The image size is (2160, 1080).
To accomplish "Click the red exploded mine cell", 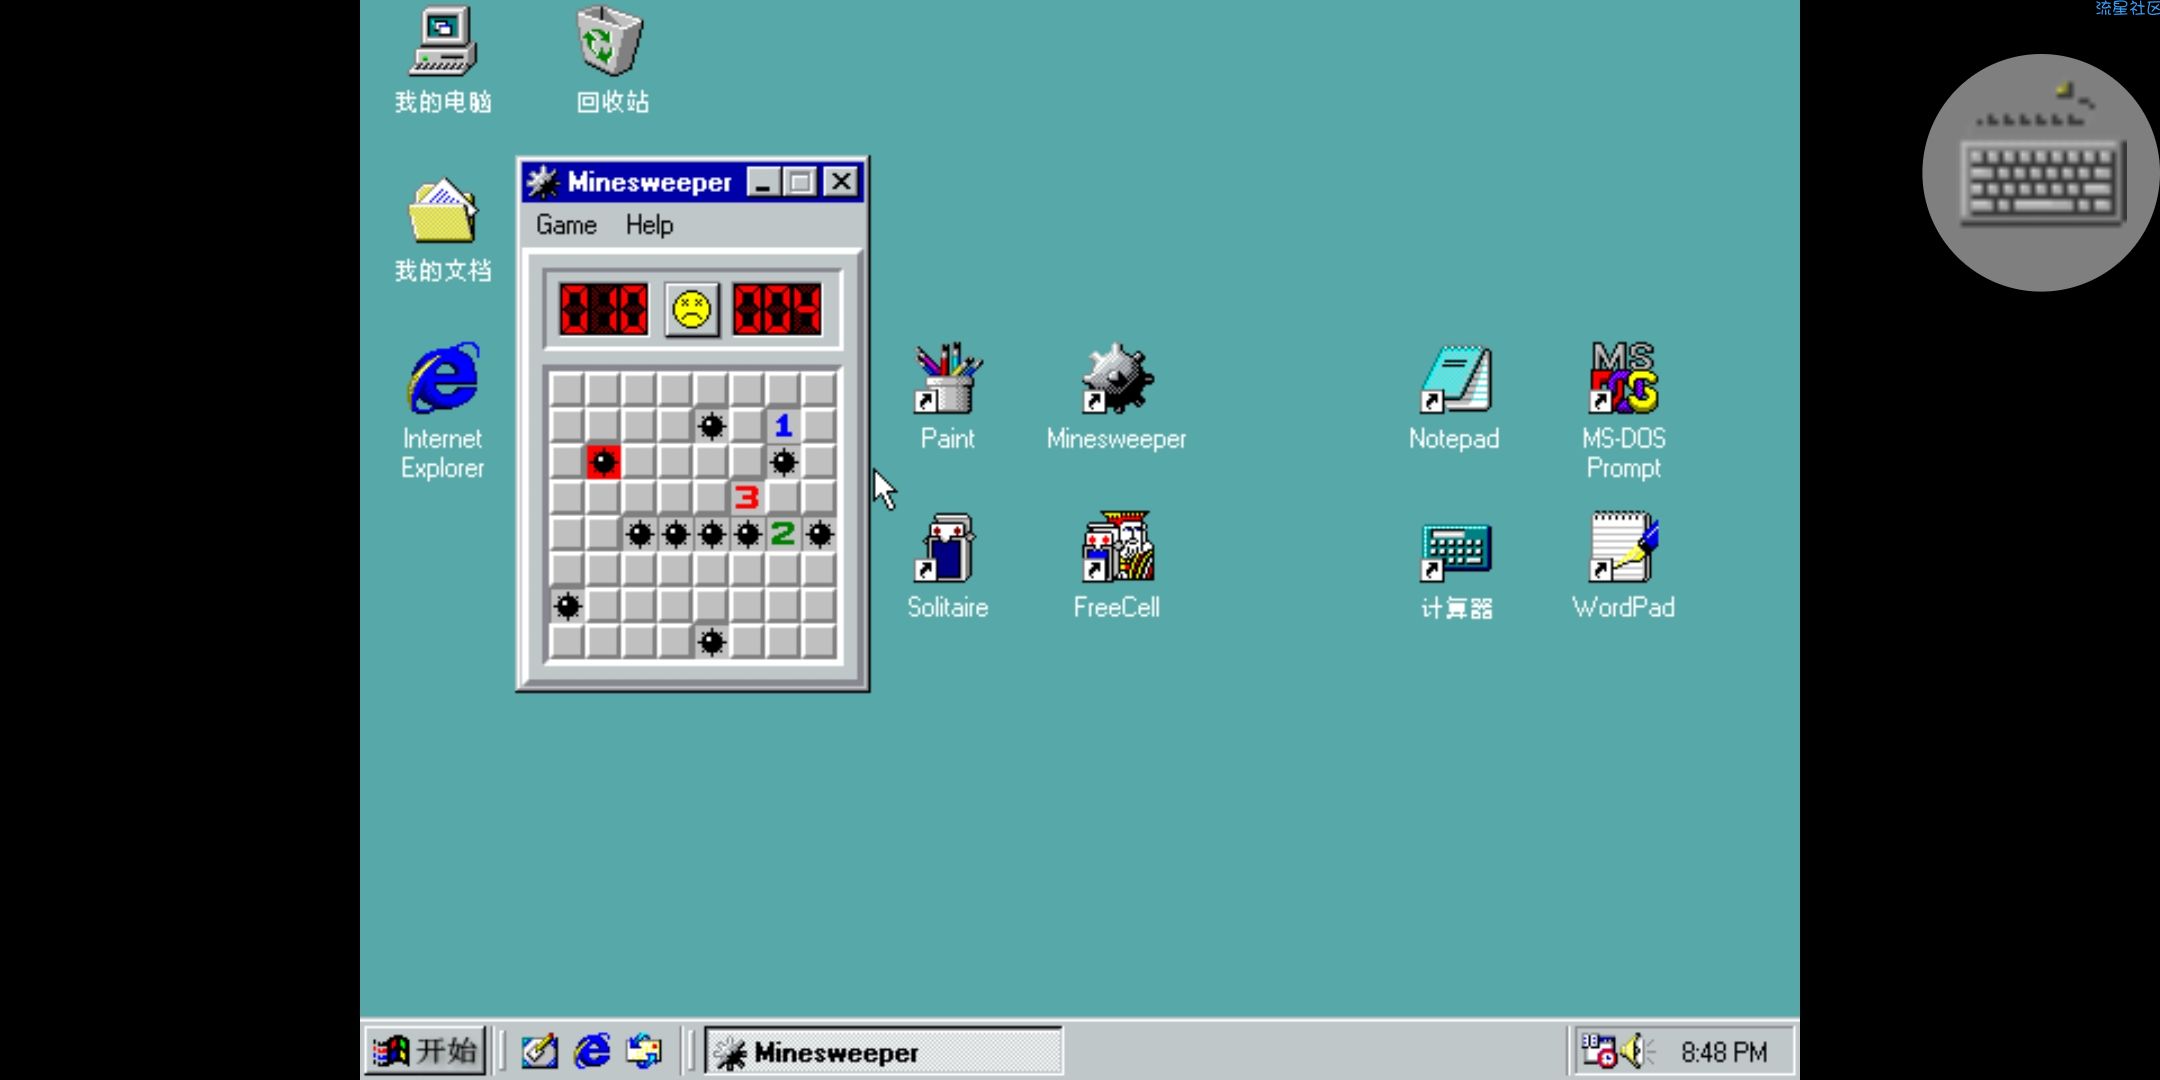I will (603, 462).
